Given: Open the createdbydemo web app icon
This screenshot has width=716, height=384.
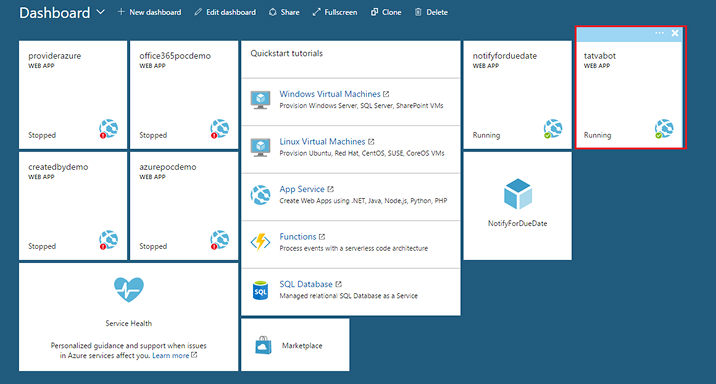Looking at the screenshot, I should pos(109,240).
